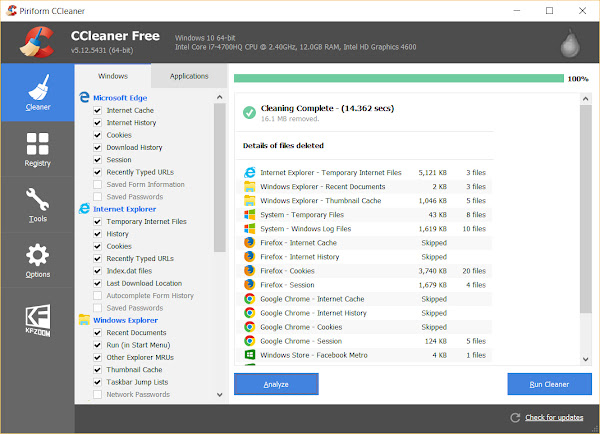Click the green Cleaning Complete checkmark icon
The image size is (600, 434).
point(249,113)
